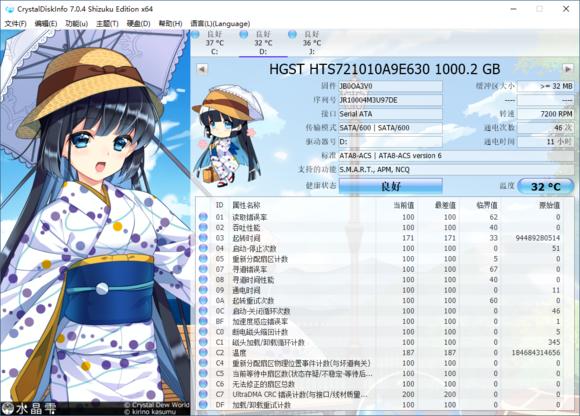Screen dimensions: 580x416
Task: Open the 主题(T) menu
Action: point(107,24)
